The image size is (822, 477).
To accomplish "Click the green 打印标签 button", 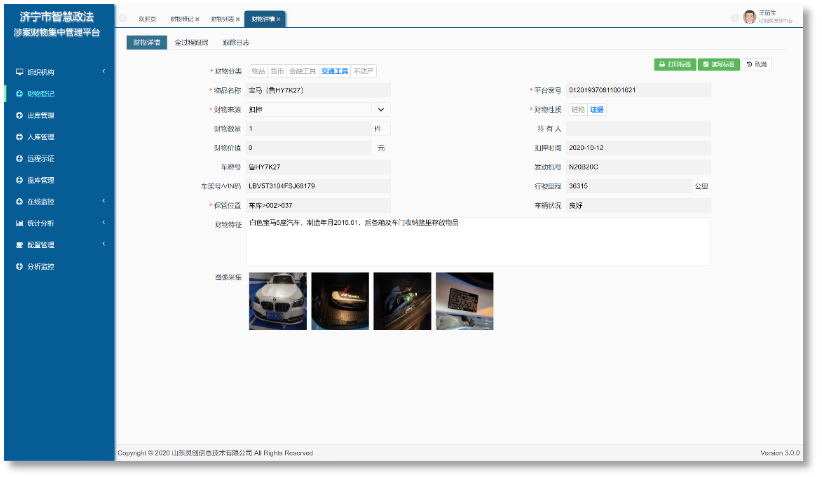I will [x=674, y=64].
